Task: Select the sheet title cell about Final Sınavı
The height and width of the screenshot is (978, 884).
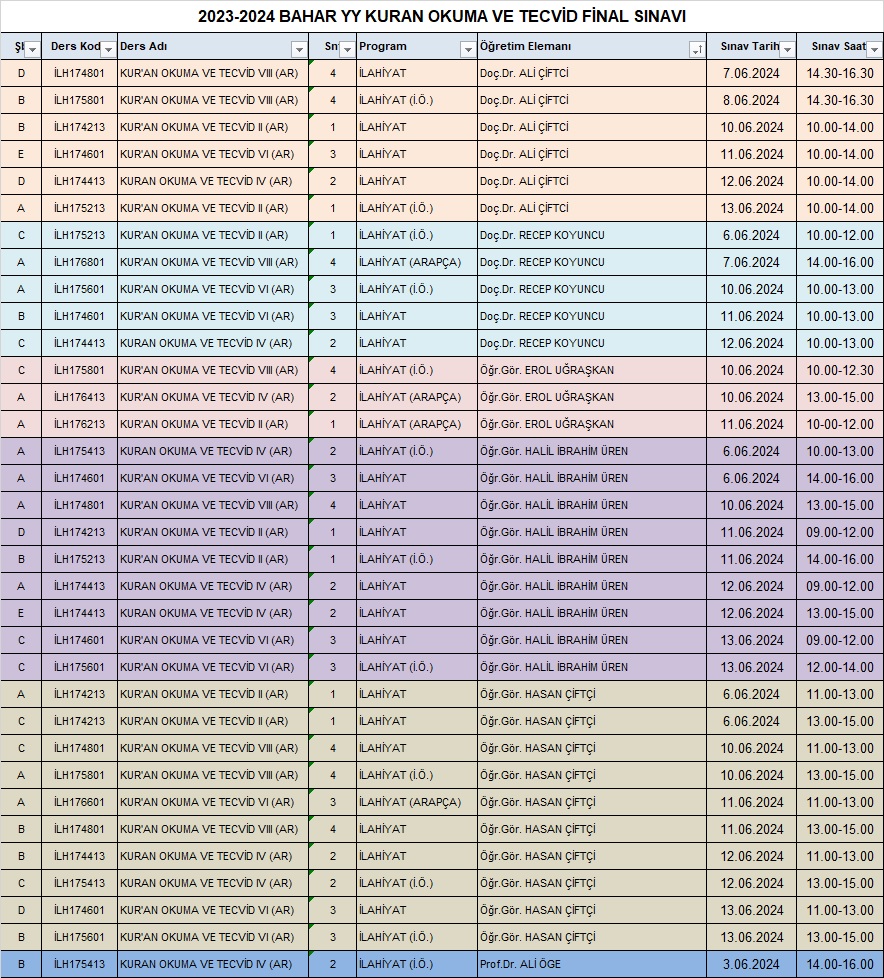Action: click(x=442, y=17)
